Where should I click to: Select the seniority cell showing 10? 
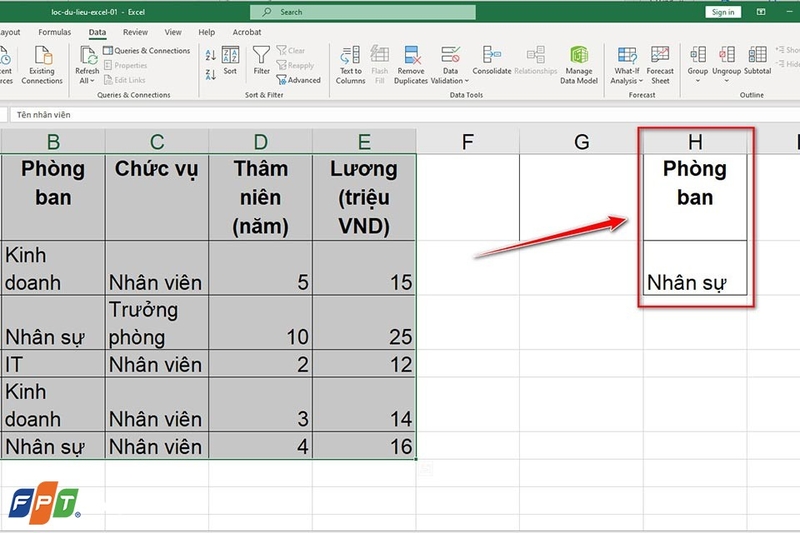(x=260, y=322)
